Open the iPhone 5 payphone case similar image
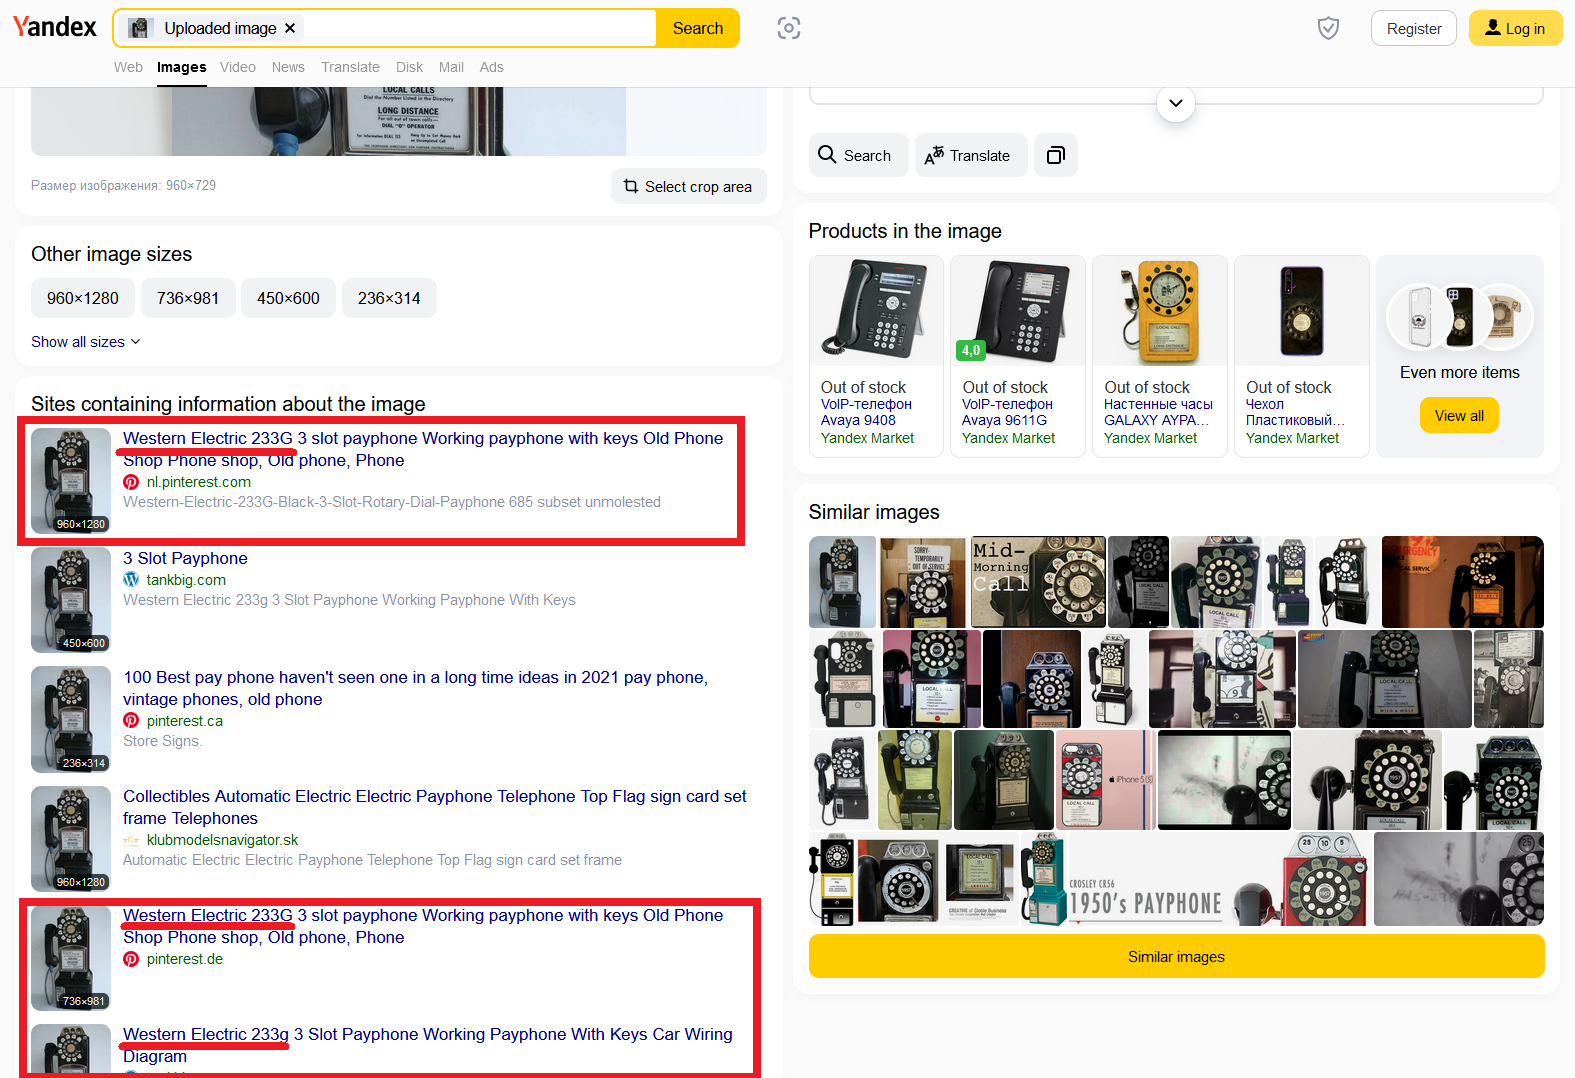The width and height of the screenshot is (1575, 1078). click(x=1106, y=780)
